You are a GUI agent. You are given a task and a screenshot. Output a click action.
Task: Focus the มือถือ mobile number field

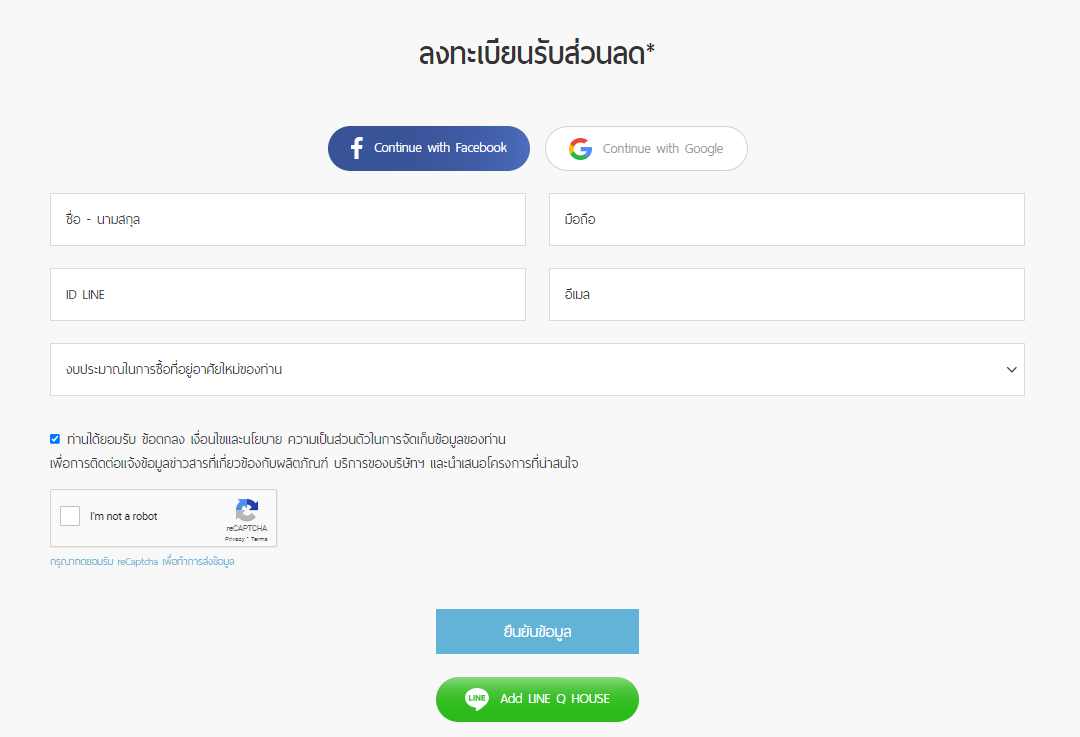coord(787,220)
